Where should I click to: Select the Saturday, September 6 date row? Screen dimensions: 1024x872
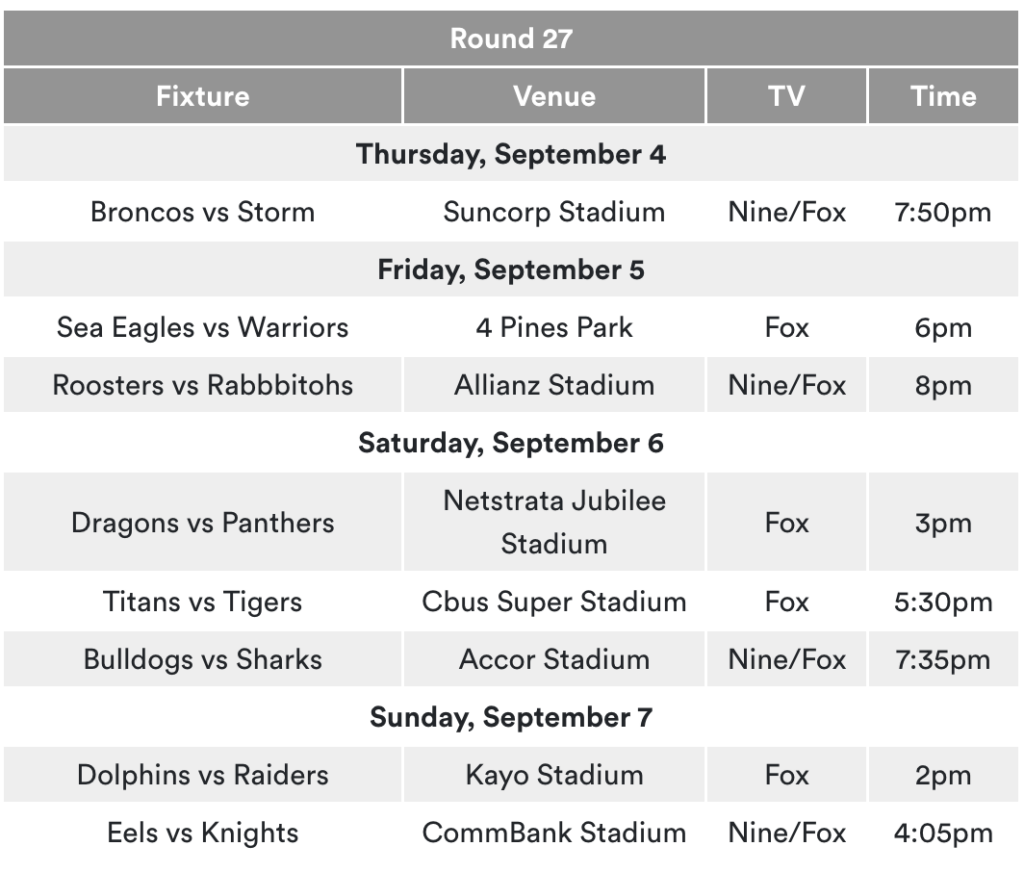pyautogui.click(x=511, y=442)
